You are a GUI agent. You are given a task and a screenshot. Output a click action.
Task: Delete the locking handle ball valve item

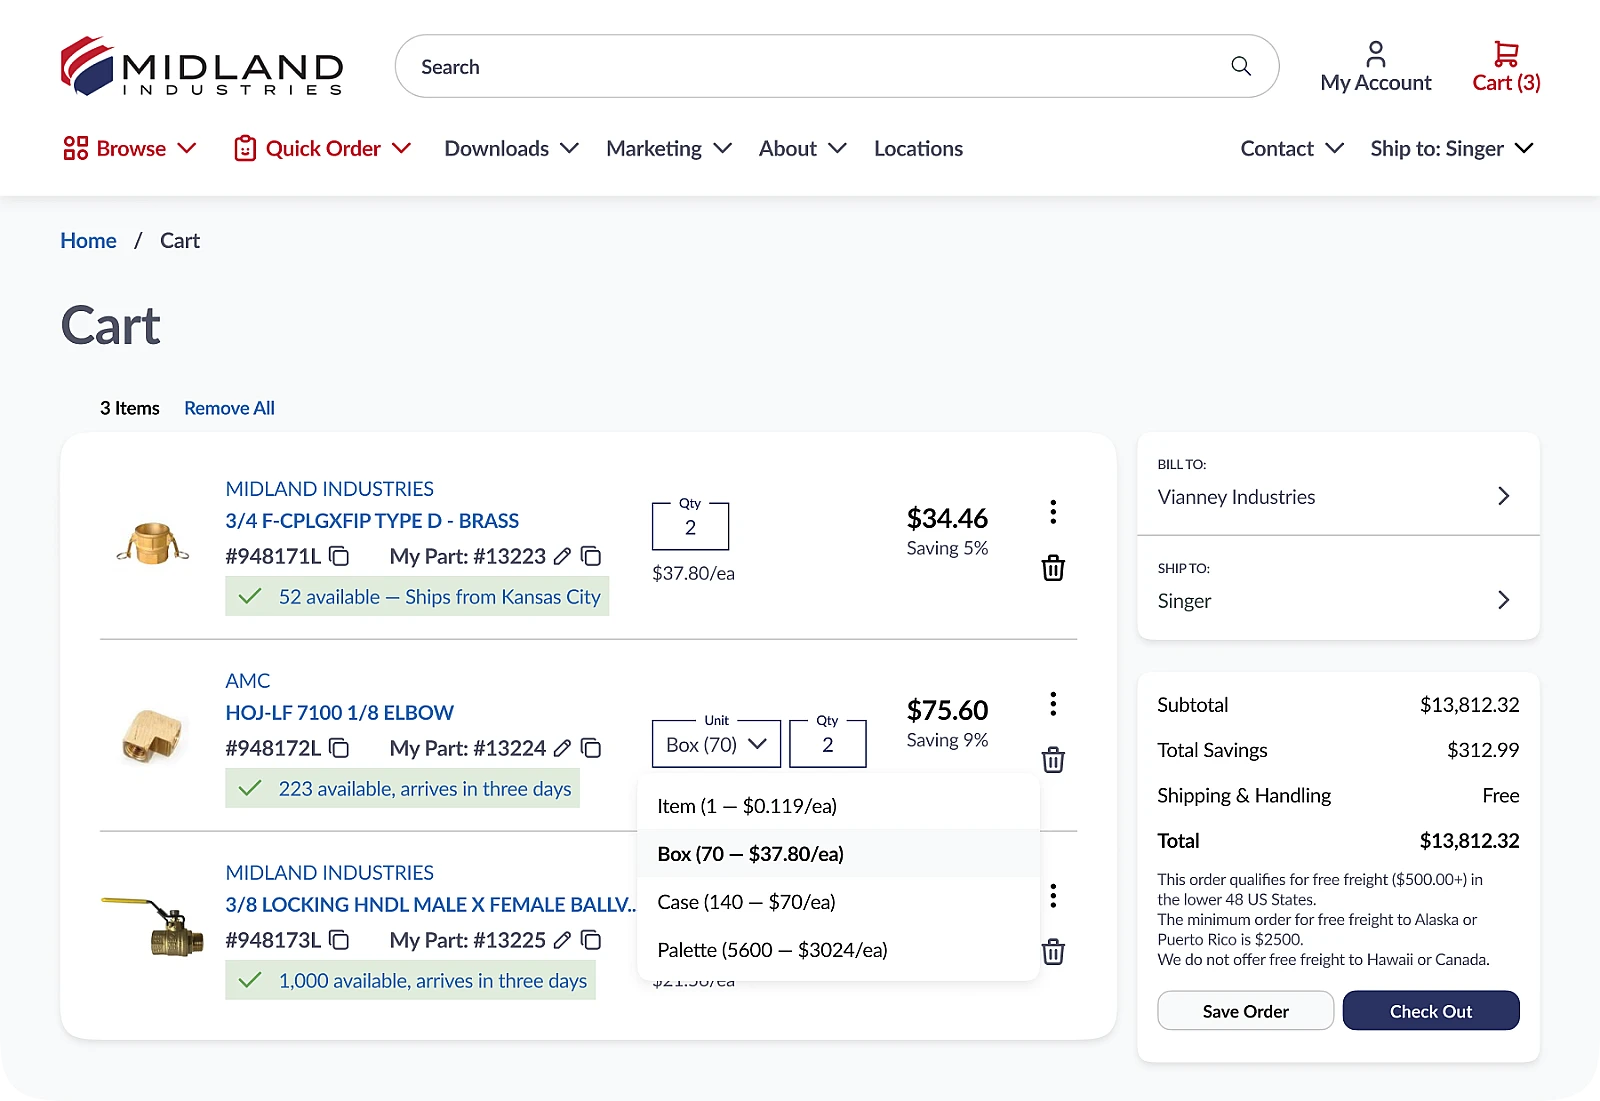(x=1052, y=952)
